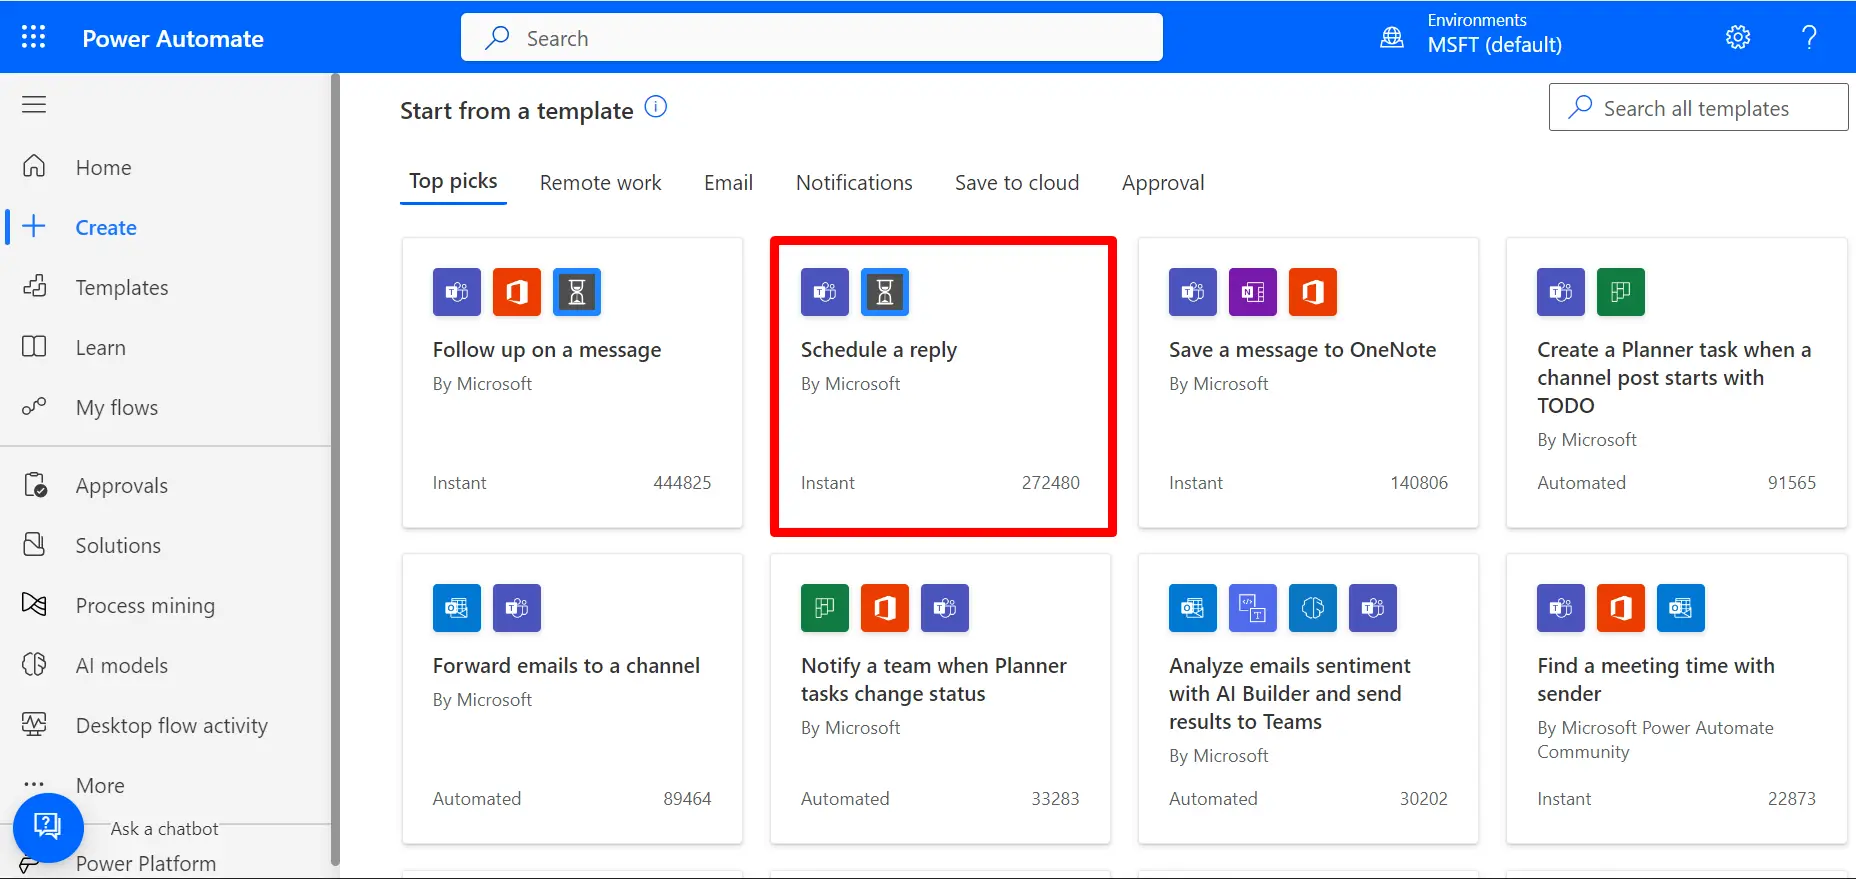Click the Search all templates field

click(x=1698, y=107)
